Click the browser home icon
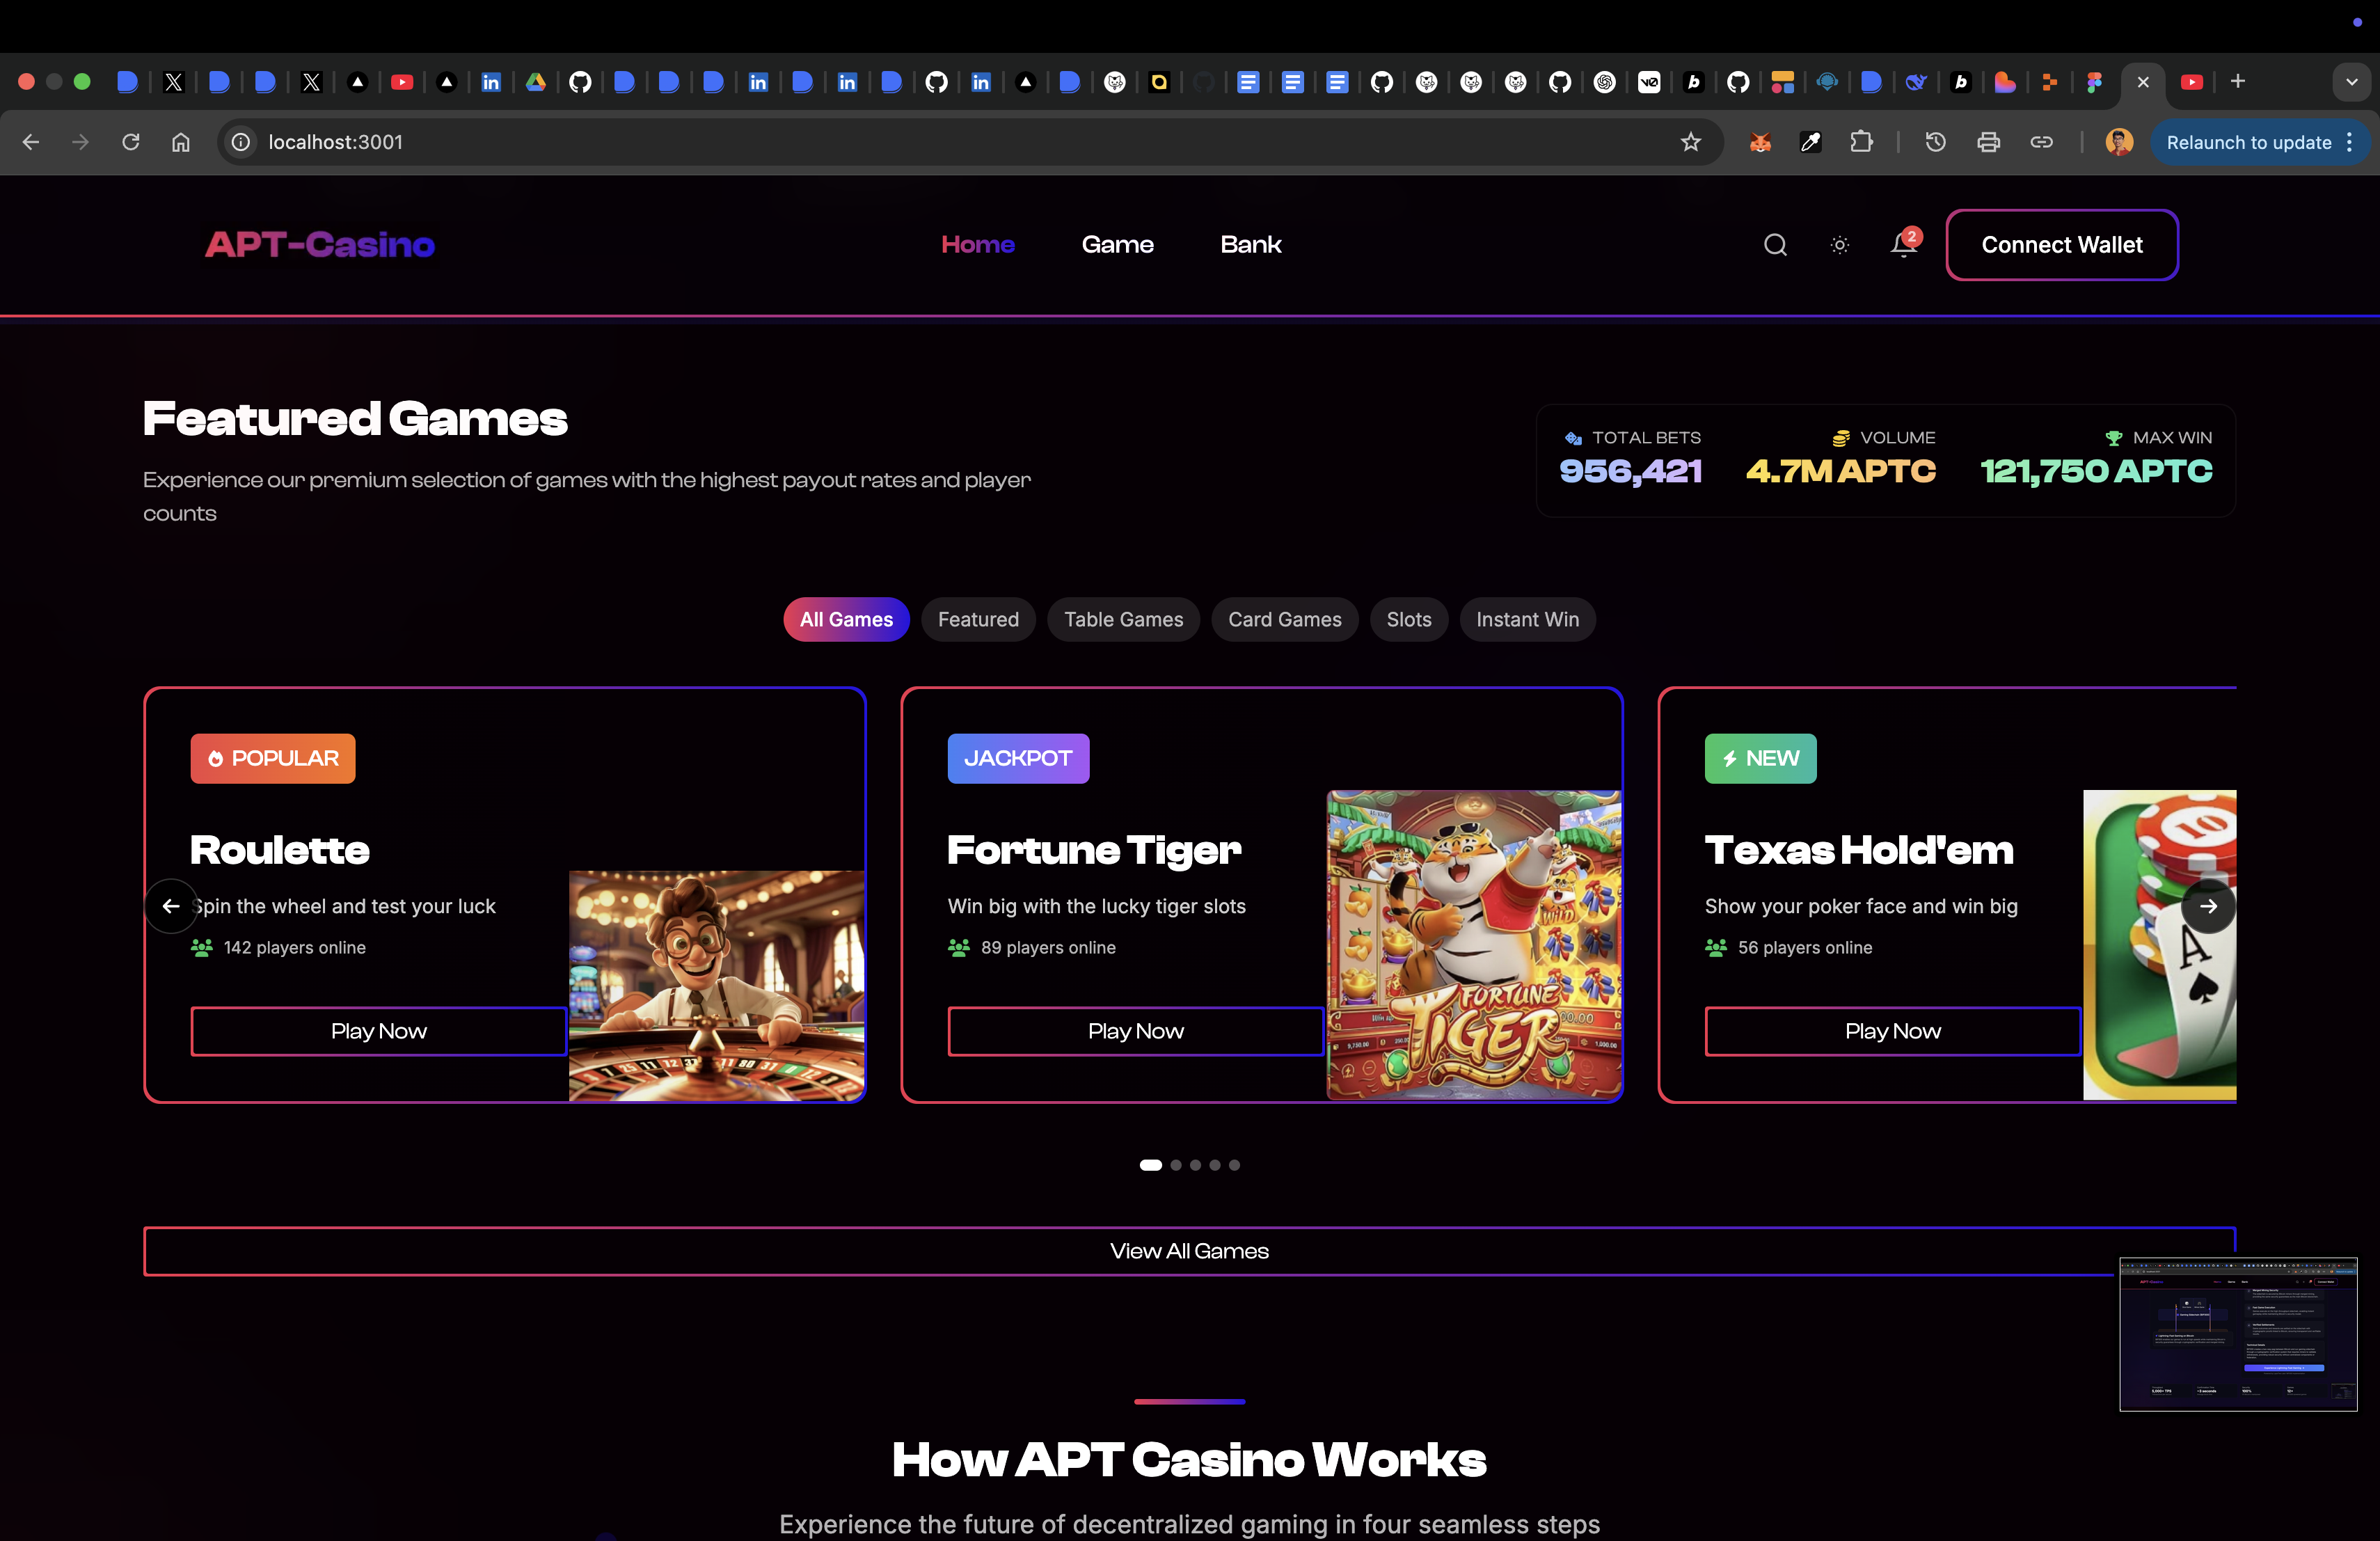The height and width of the screenshot is (1541, 2380). 181,142
